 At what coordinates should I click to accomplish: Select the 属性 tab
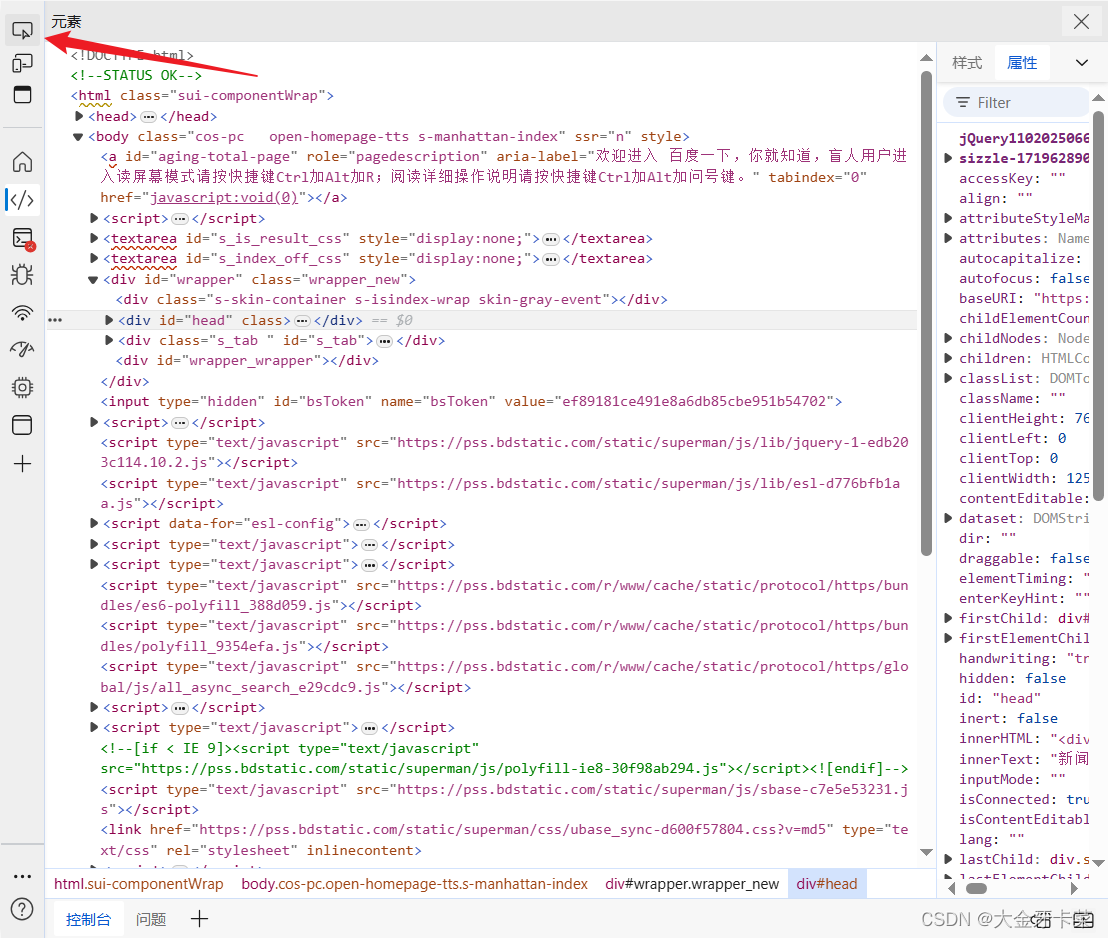pos(1022,63)
